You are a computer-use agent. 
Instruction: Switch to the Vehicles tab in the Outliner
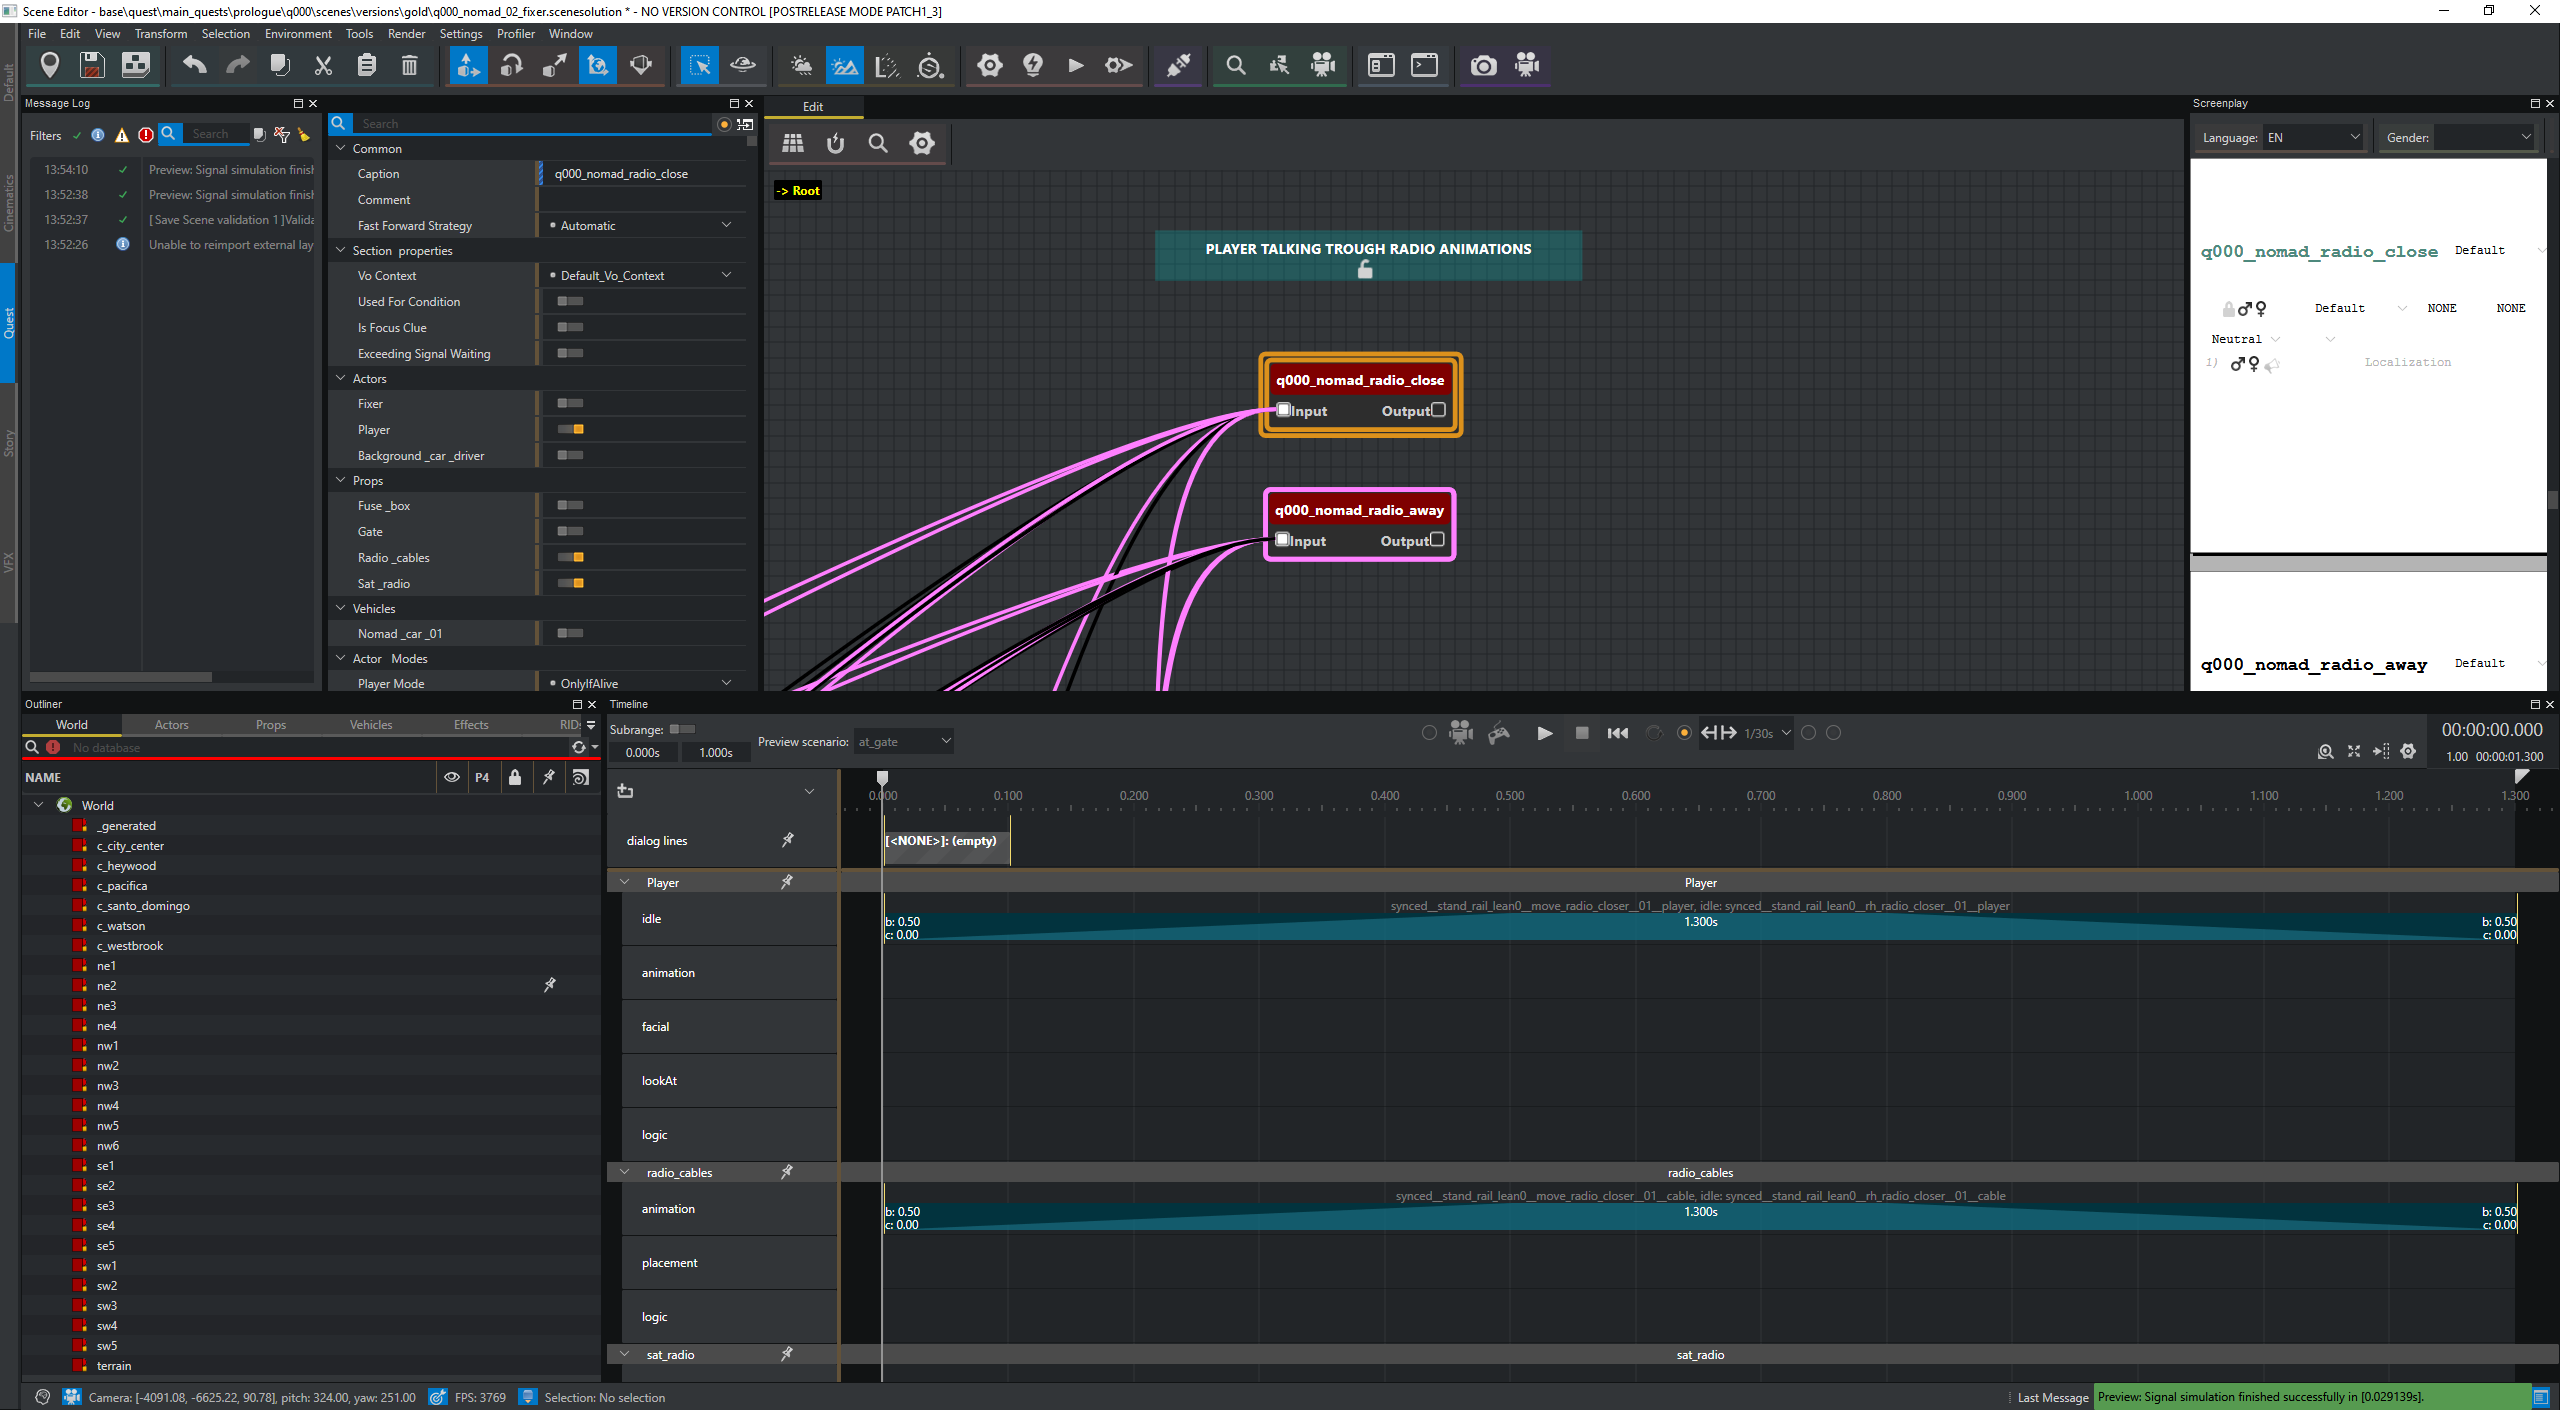click(371, 725)
